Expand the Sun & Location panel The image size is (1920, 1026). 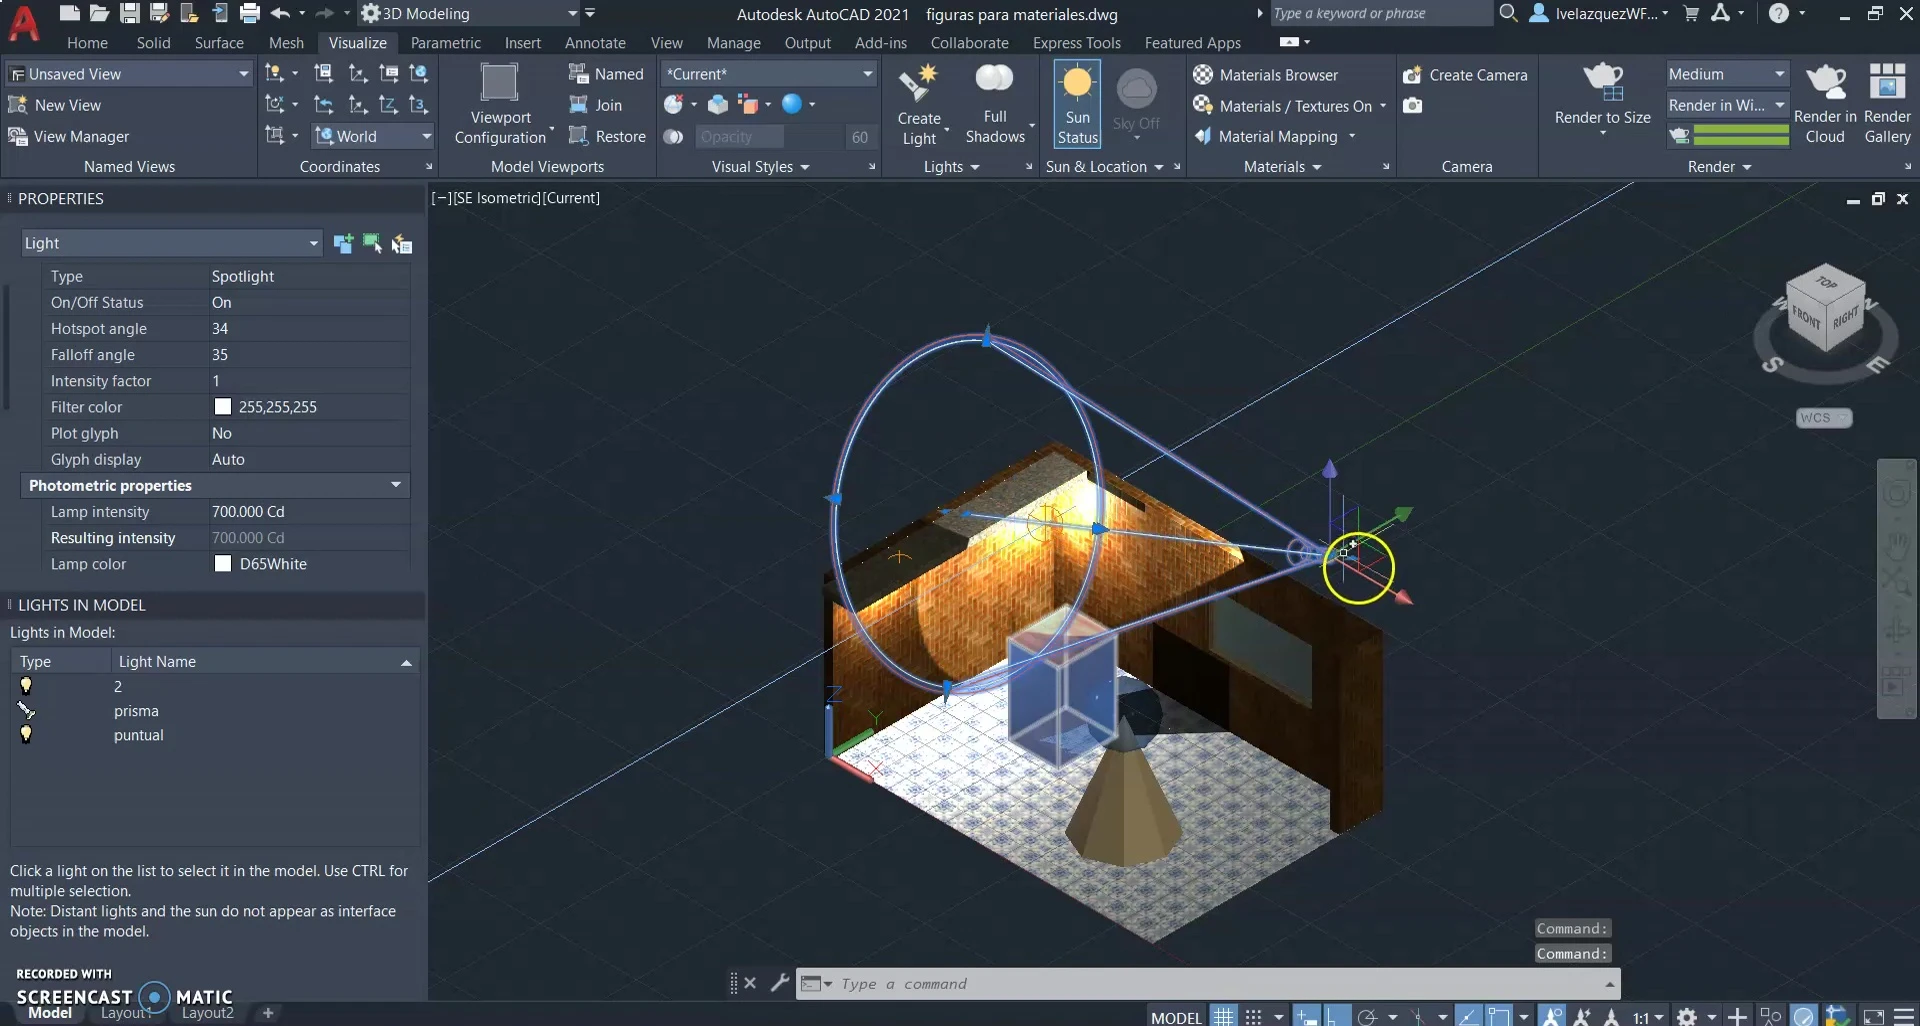[1105, 167]
